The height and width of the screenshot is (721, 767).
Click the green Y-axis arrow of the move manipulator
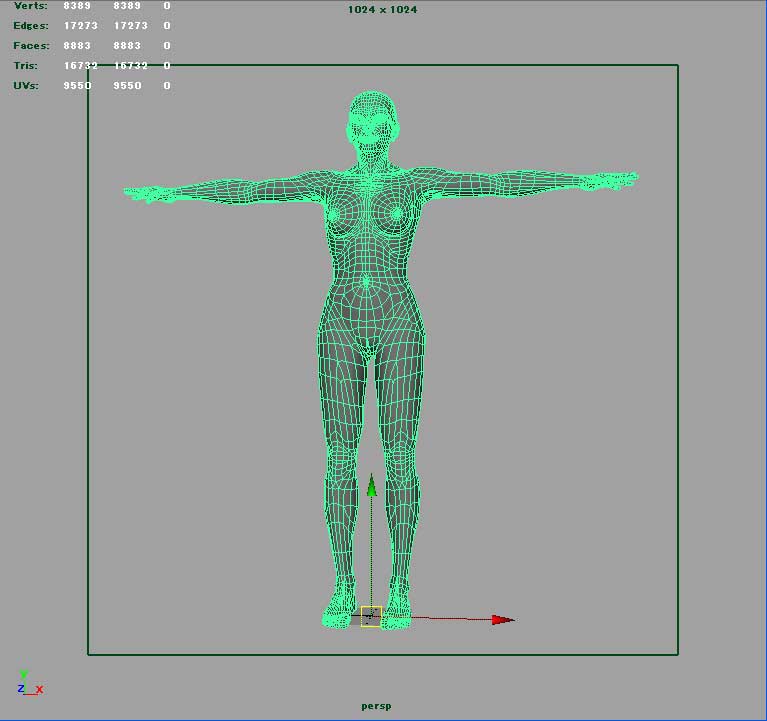coord(371,487)
